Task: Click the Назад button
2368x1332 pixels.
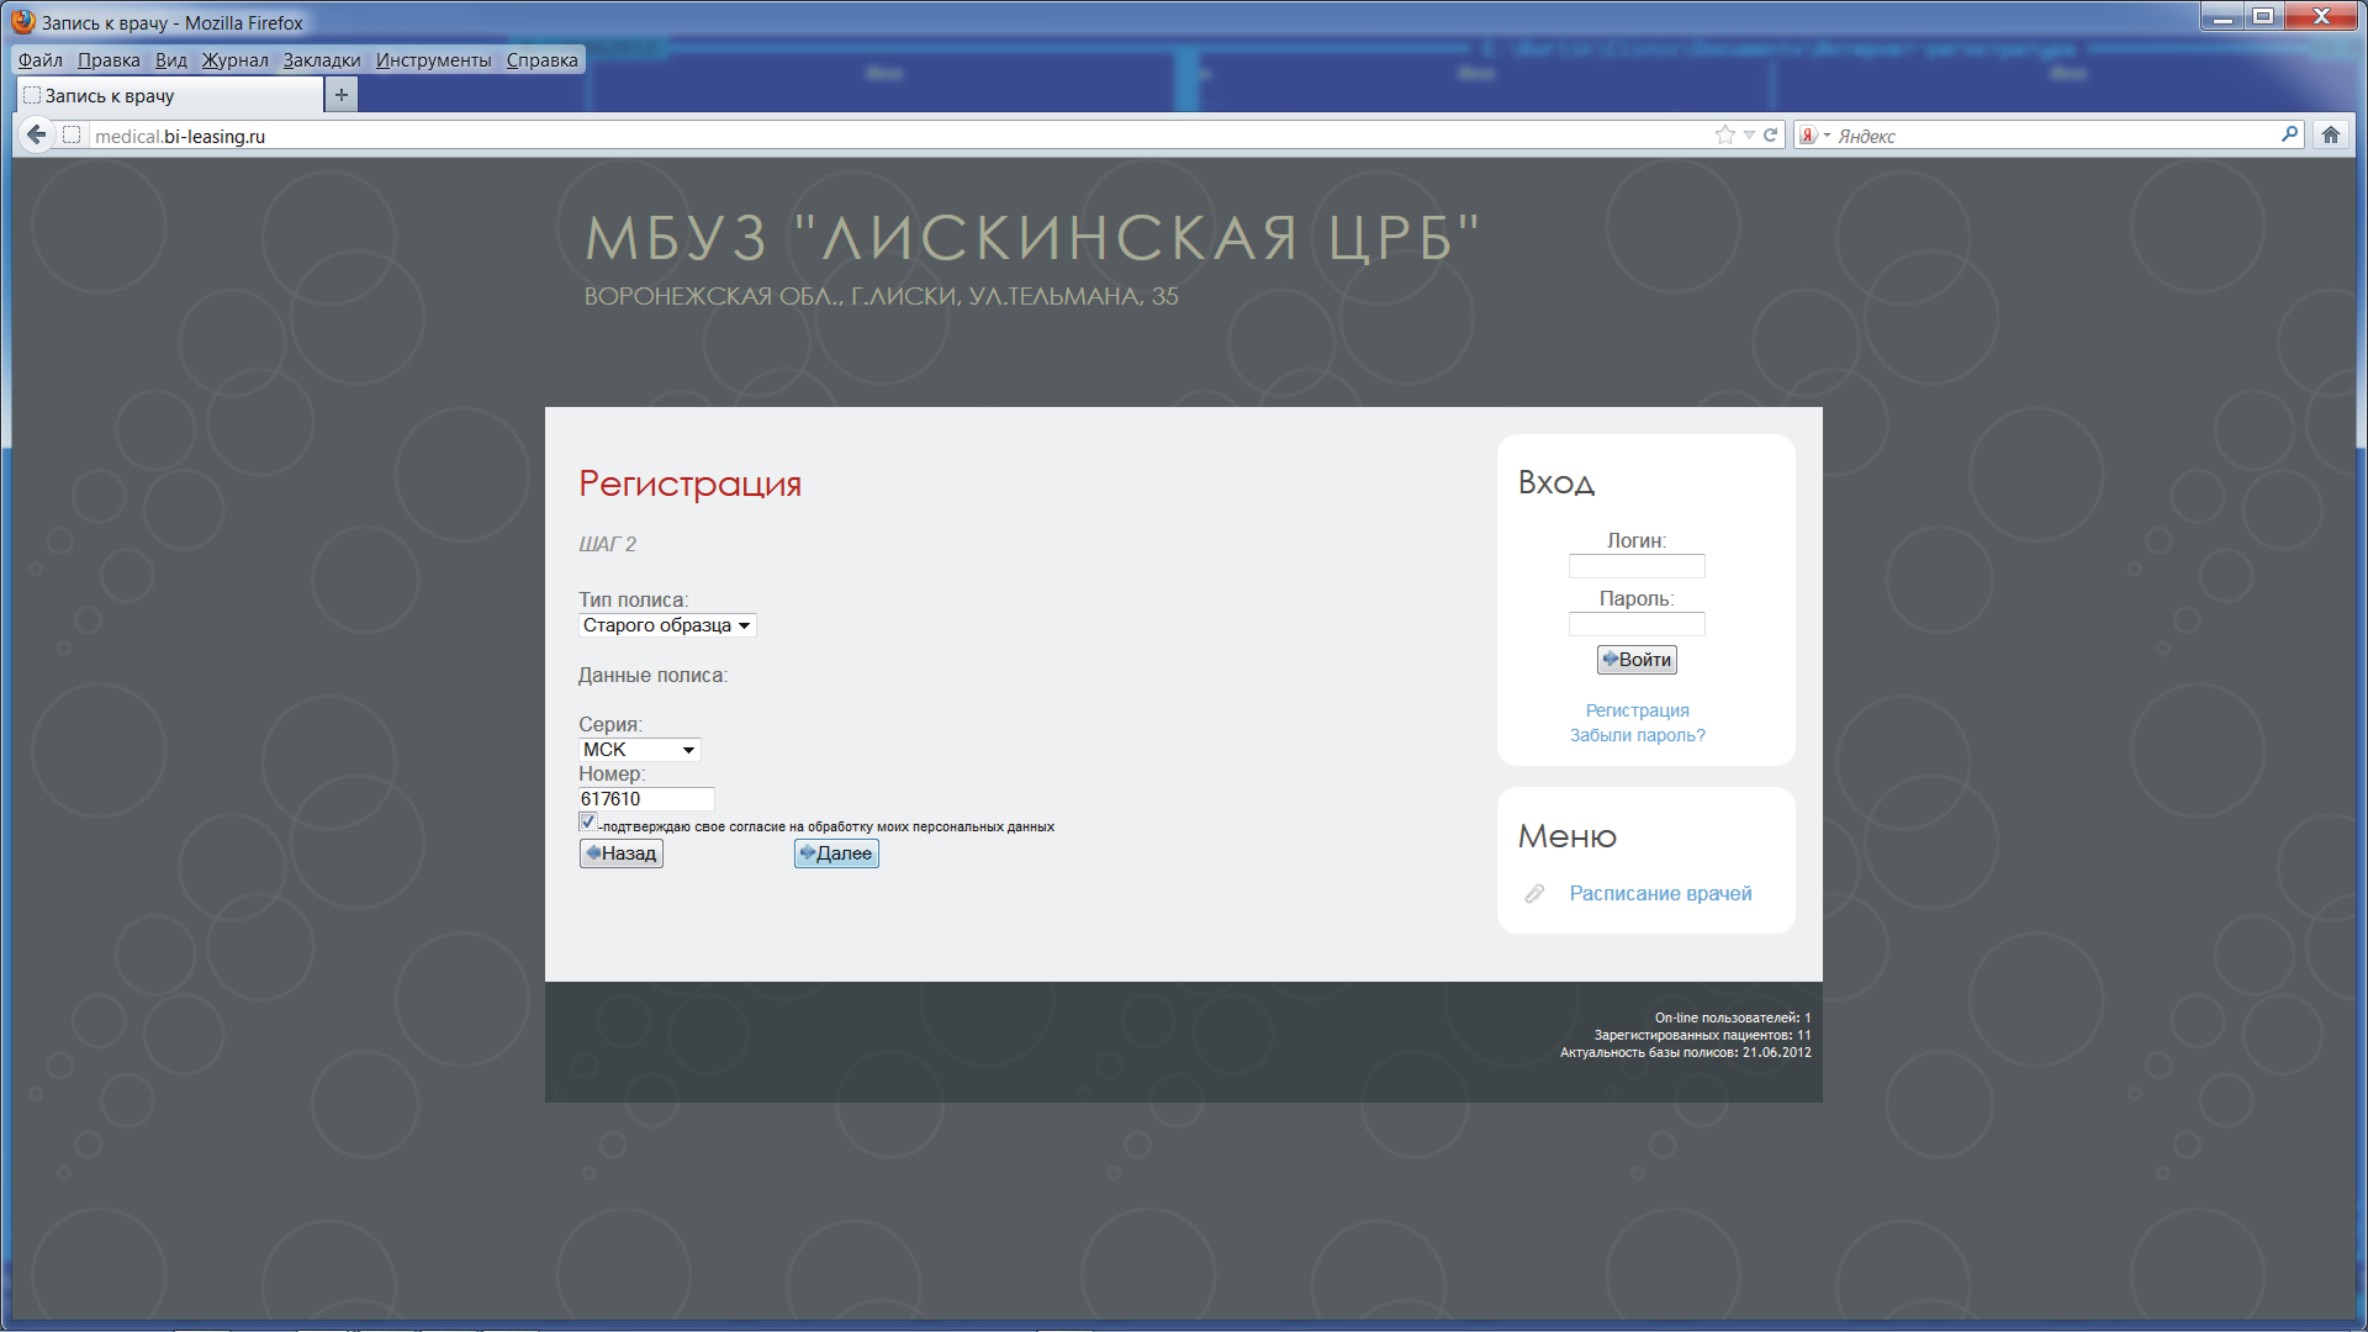Action: coord(621,853)
